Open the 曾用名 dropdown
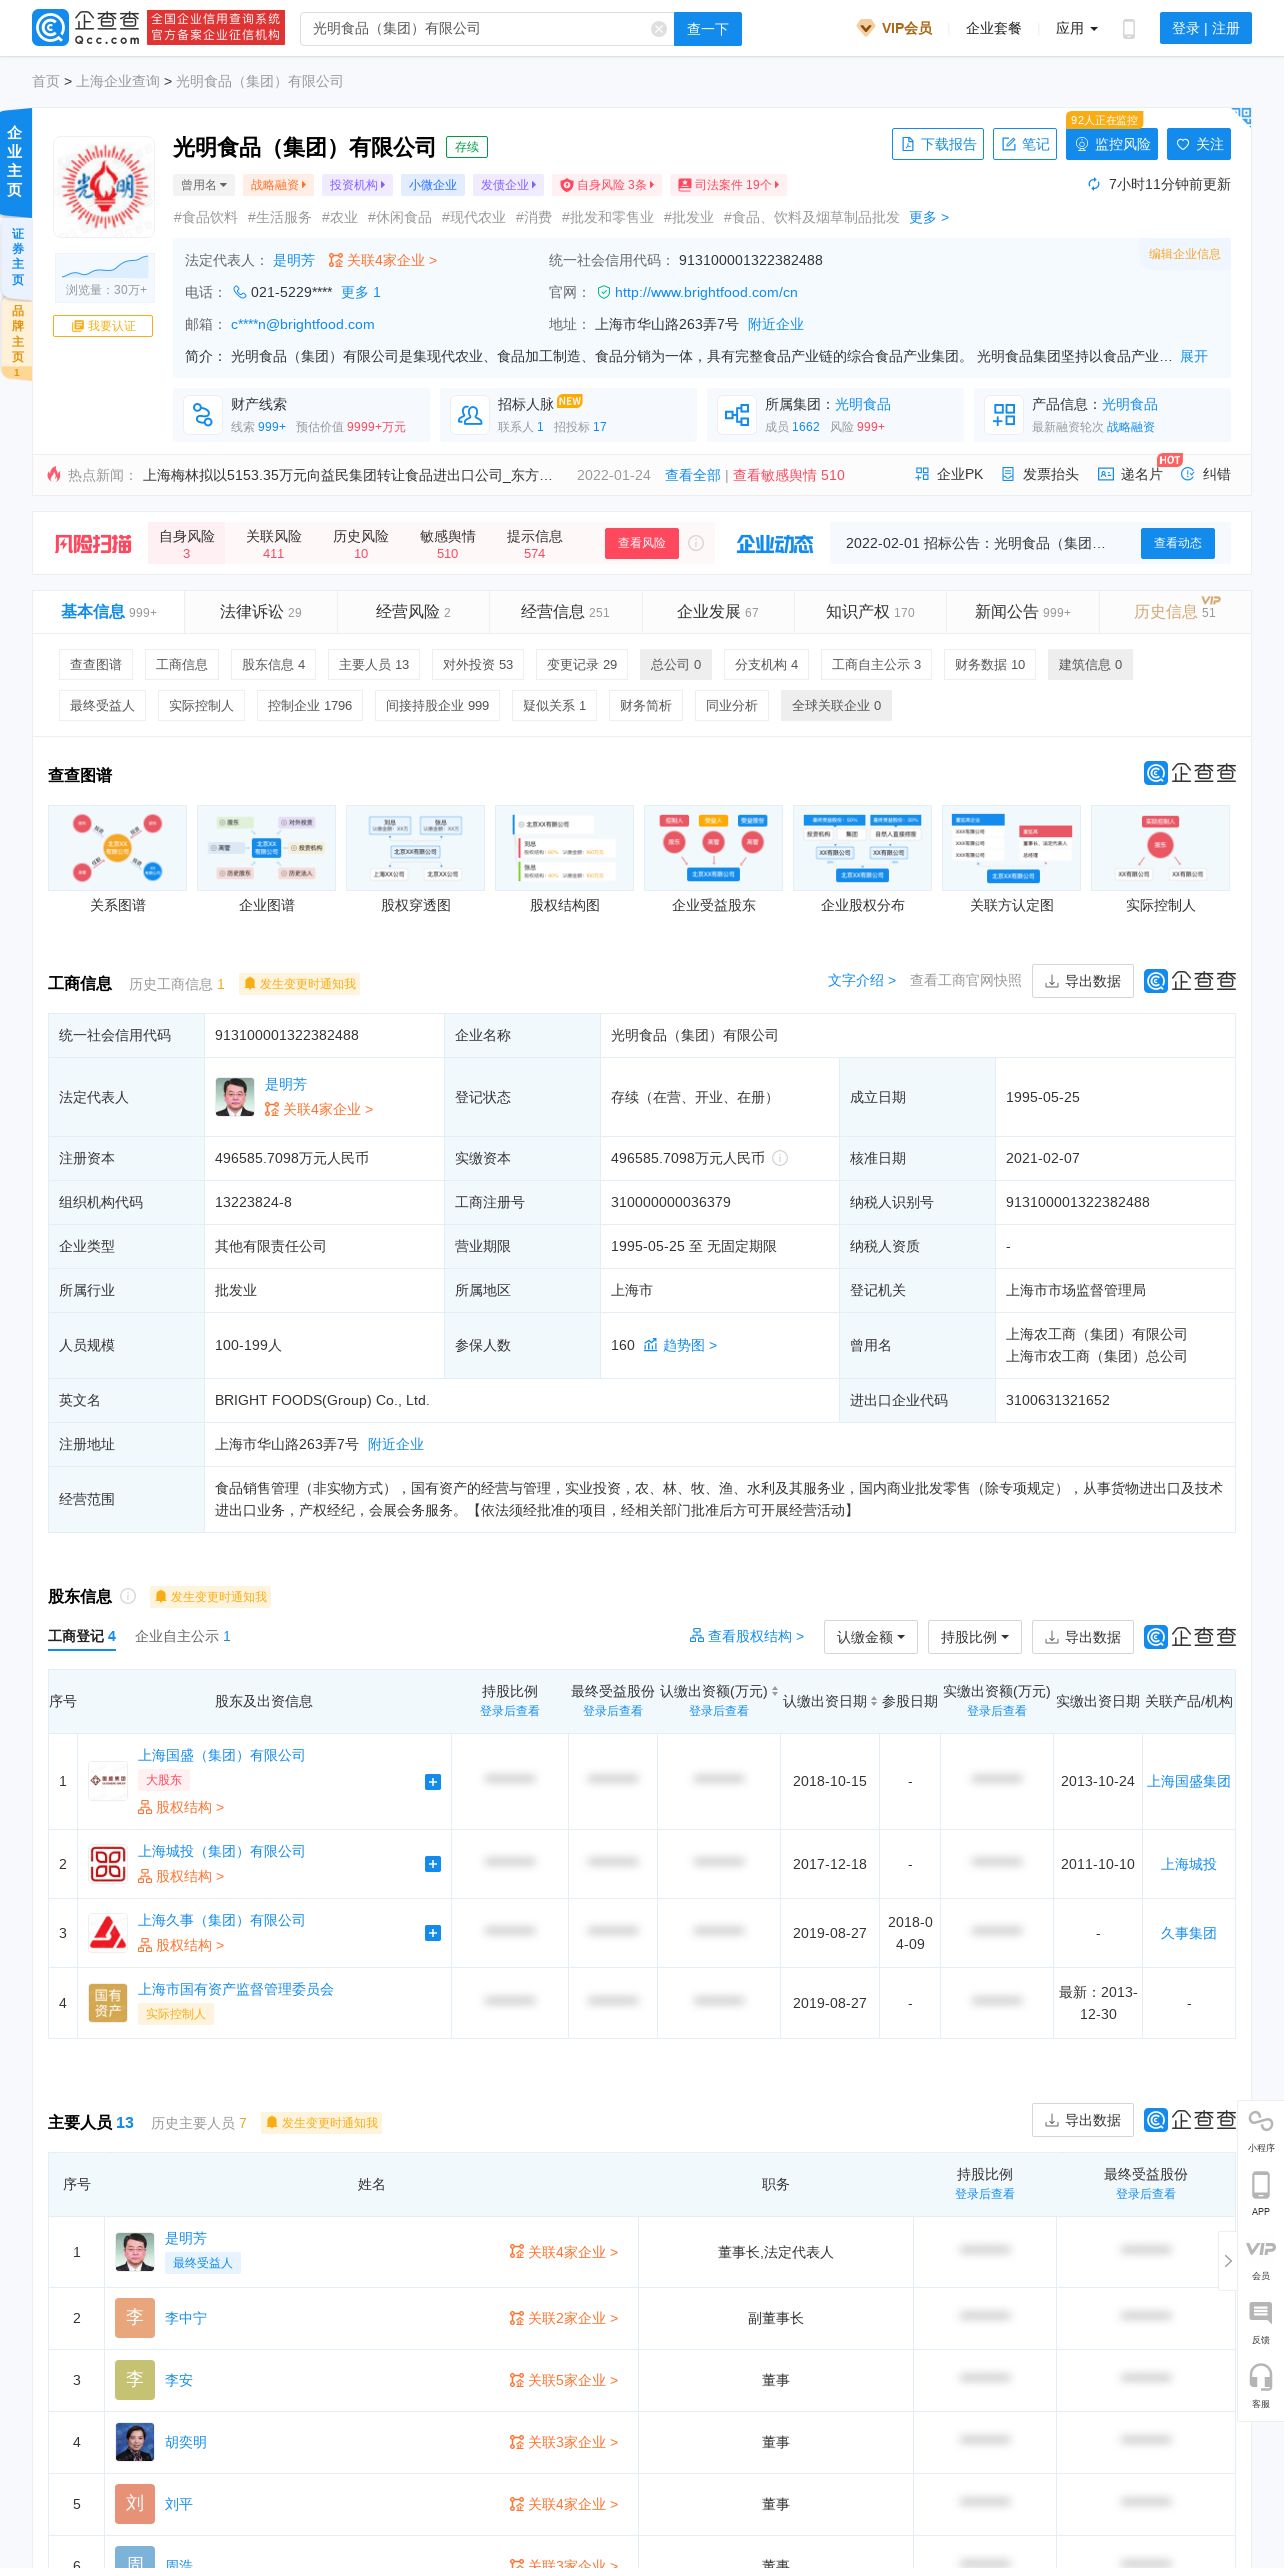1284x2568 pixels. coord(204,185)
